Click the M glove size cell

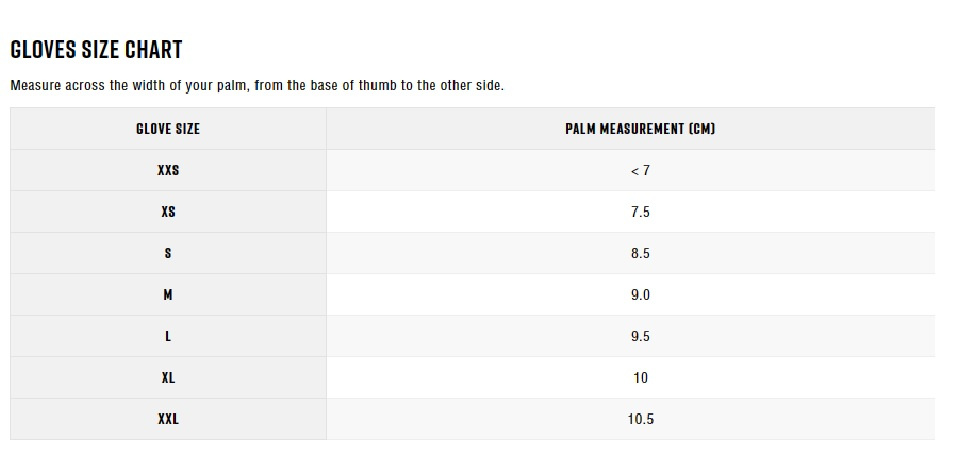[x=168, y=295]
